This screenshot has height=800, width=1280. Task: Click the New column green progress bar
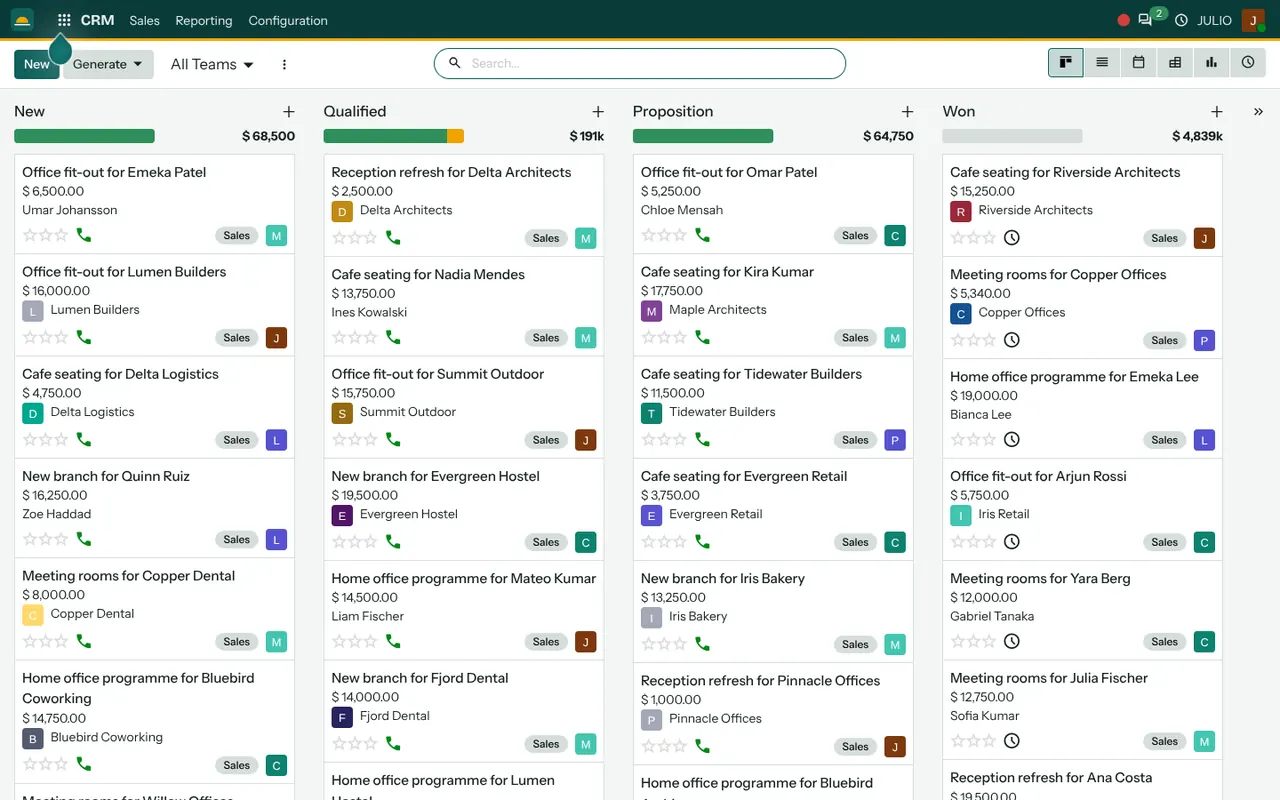click(x=84, y=136)
